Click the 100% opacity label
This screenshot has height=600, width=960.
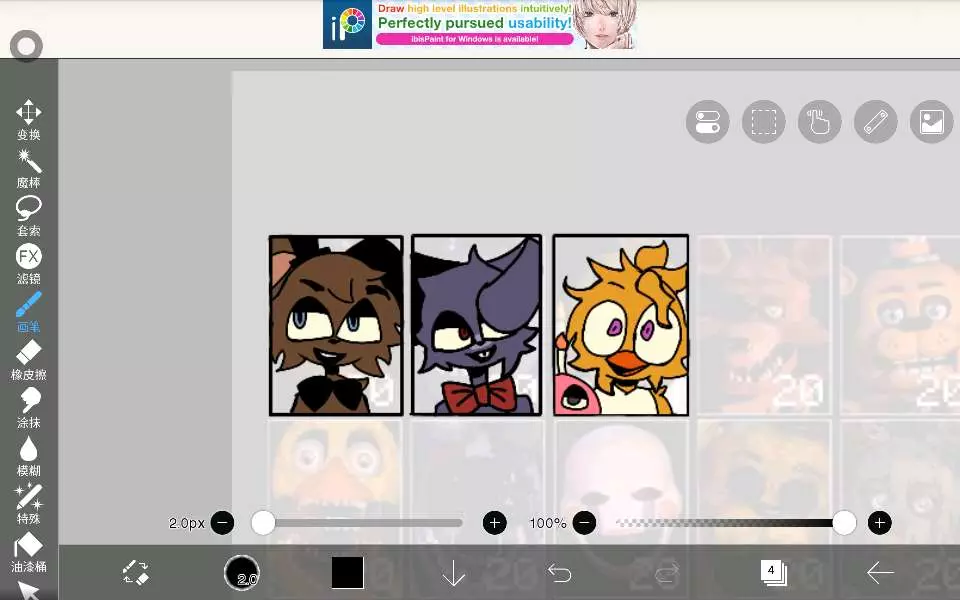[548, 523]
